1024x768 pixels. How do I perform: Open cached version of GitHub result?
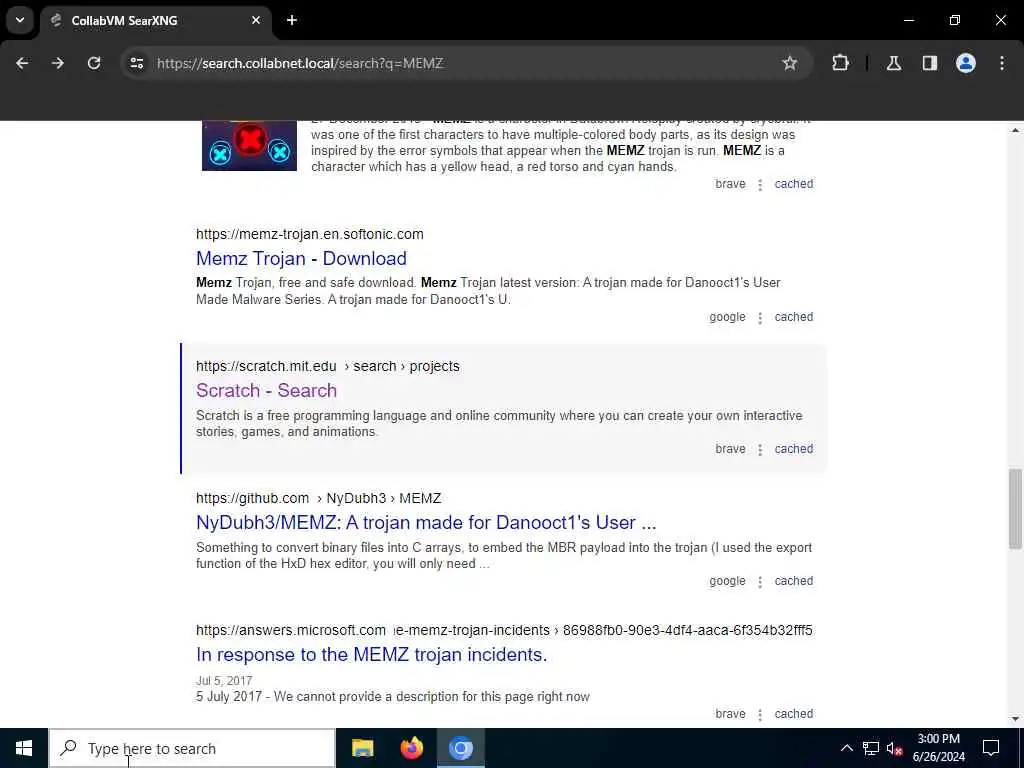click(793, 581)
